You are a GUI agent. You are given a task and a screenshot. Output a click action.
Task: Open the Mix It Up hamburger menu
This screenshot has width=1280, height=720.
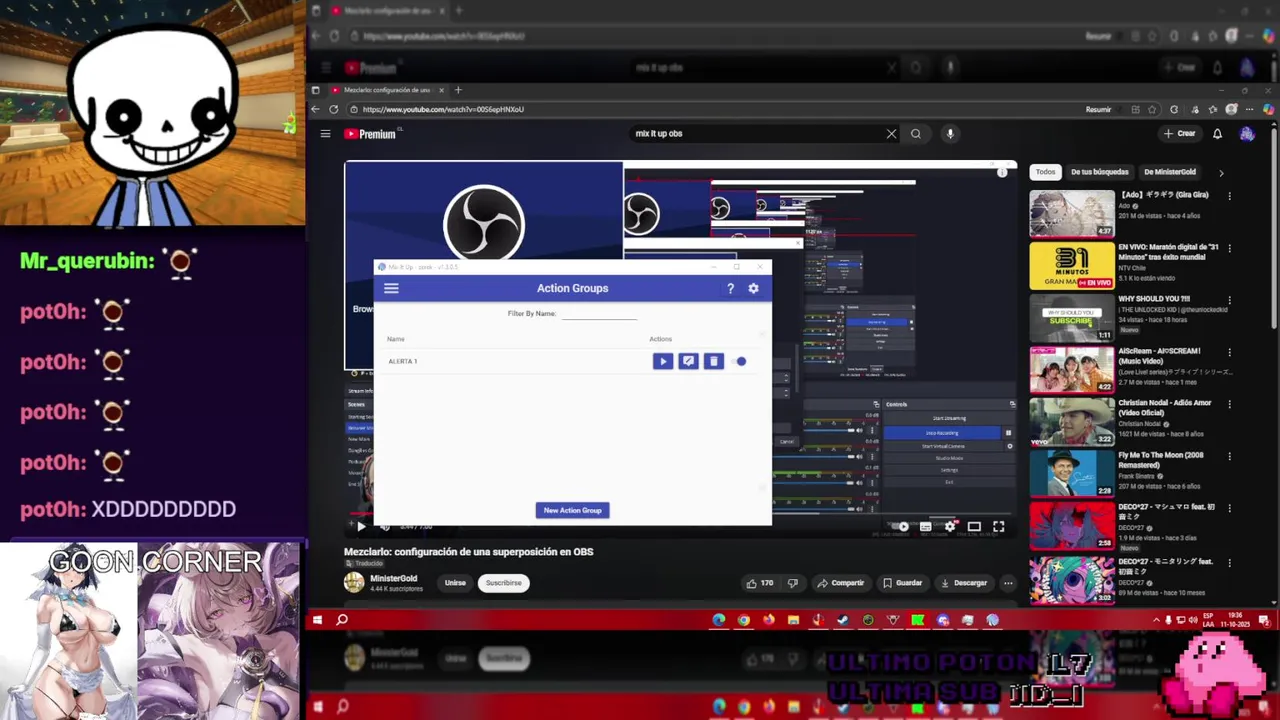(x=391, y=288)
